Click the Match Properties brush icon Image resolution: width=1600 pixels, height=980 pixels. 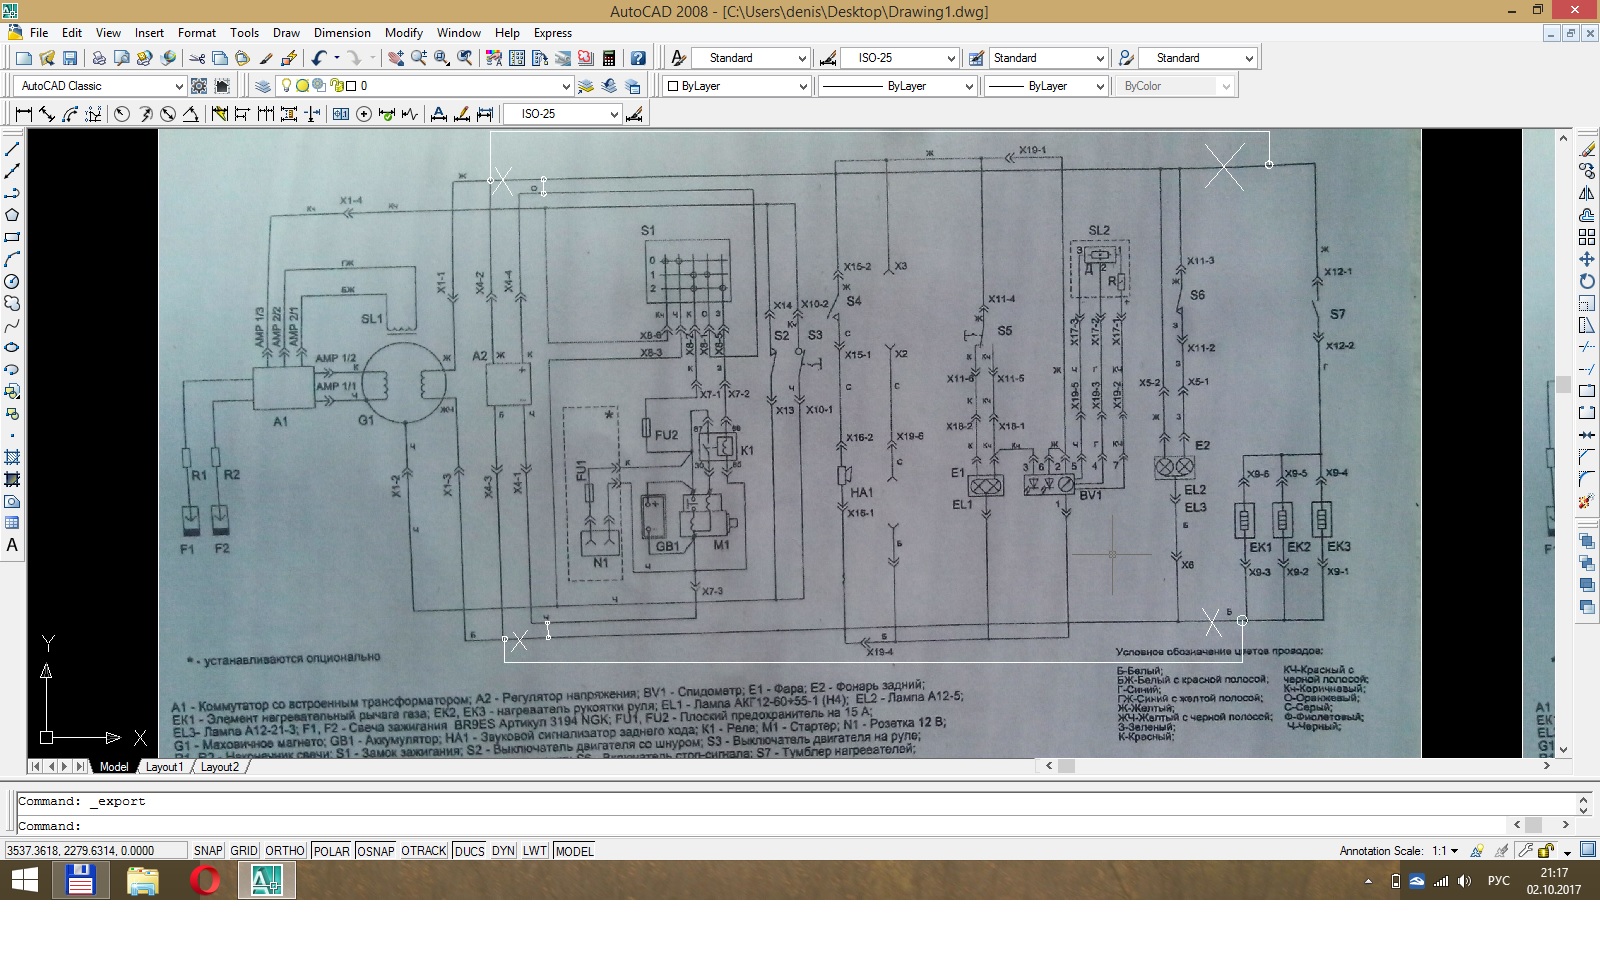[x=266, y=58]
